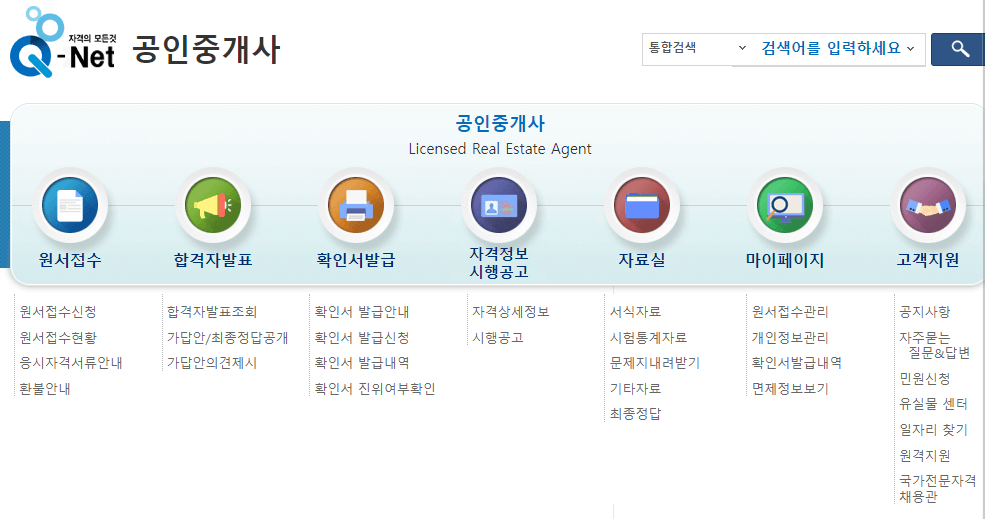The height and width of the screenshot is (519, 985).
Task: Open the 합격자발표 megaphone icon
Action: pos(213,205)
